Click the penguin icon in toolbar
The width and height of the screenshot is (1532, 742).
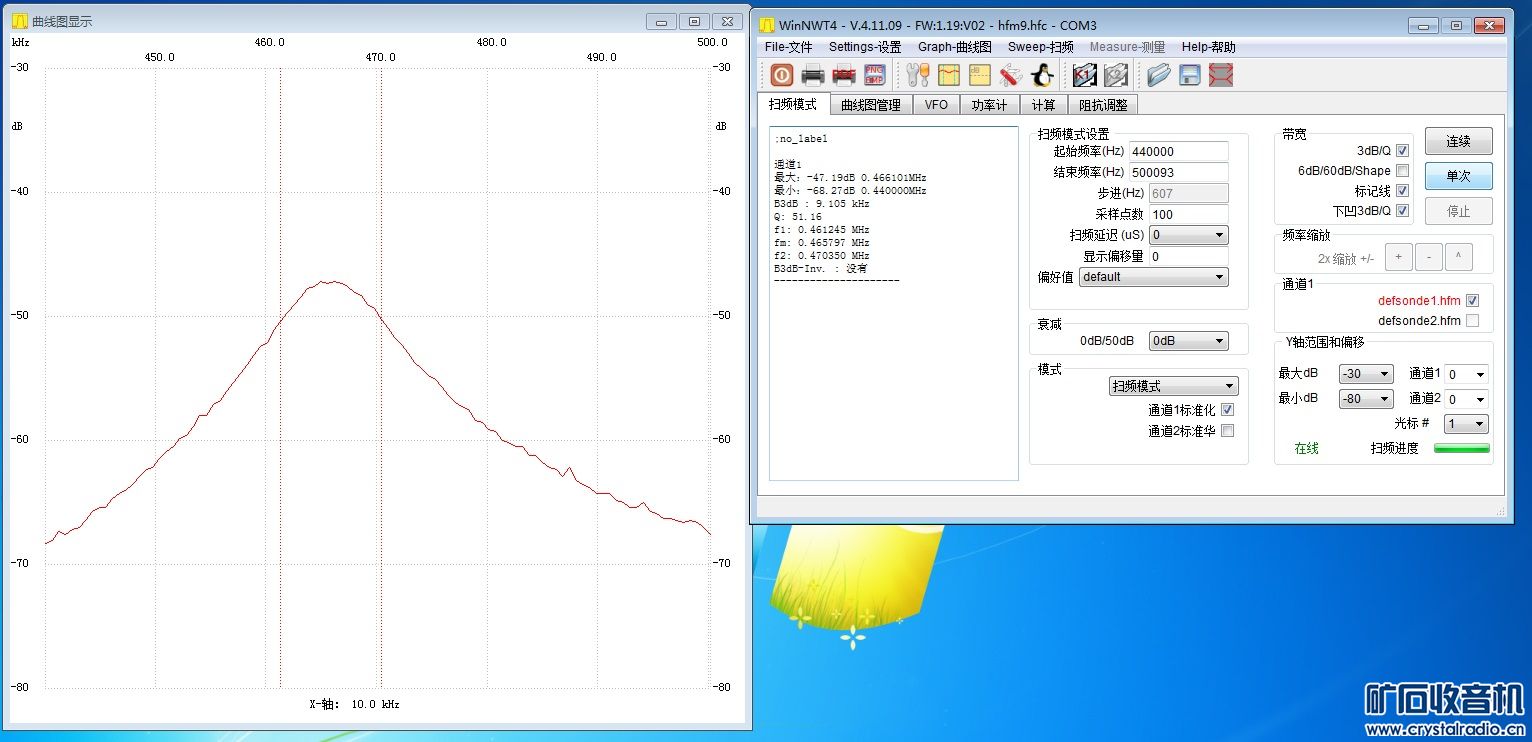coord(1042,75)
